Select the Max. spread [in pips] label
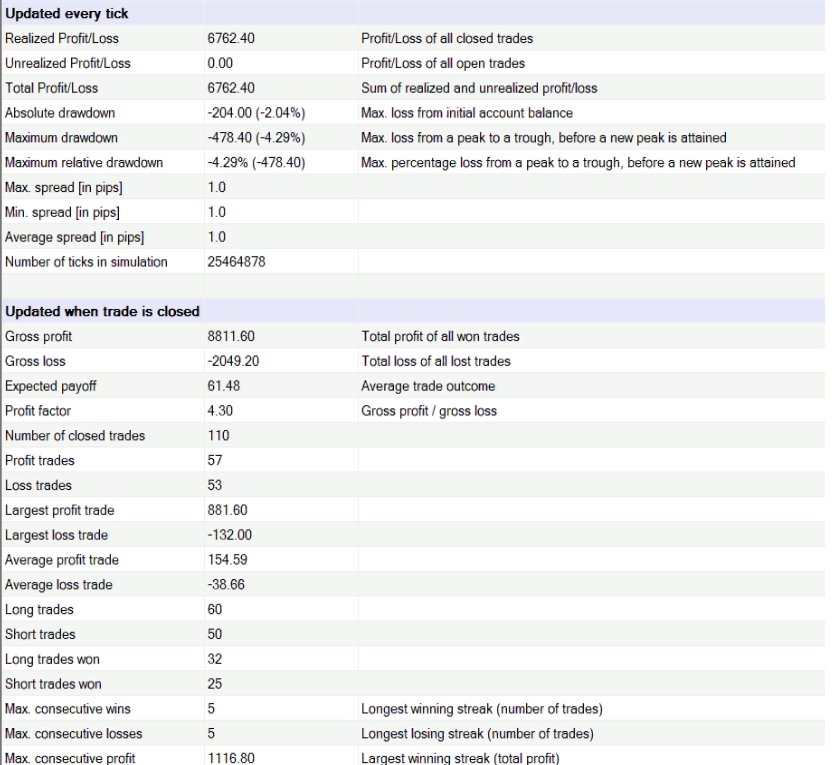This screenshot has width=832, height=765. coord(65,188)
